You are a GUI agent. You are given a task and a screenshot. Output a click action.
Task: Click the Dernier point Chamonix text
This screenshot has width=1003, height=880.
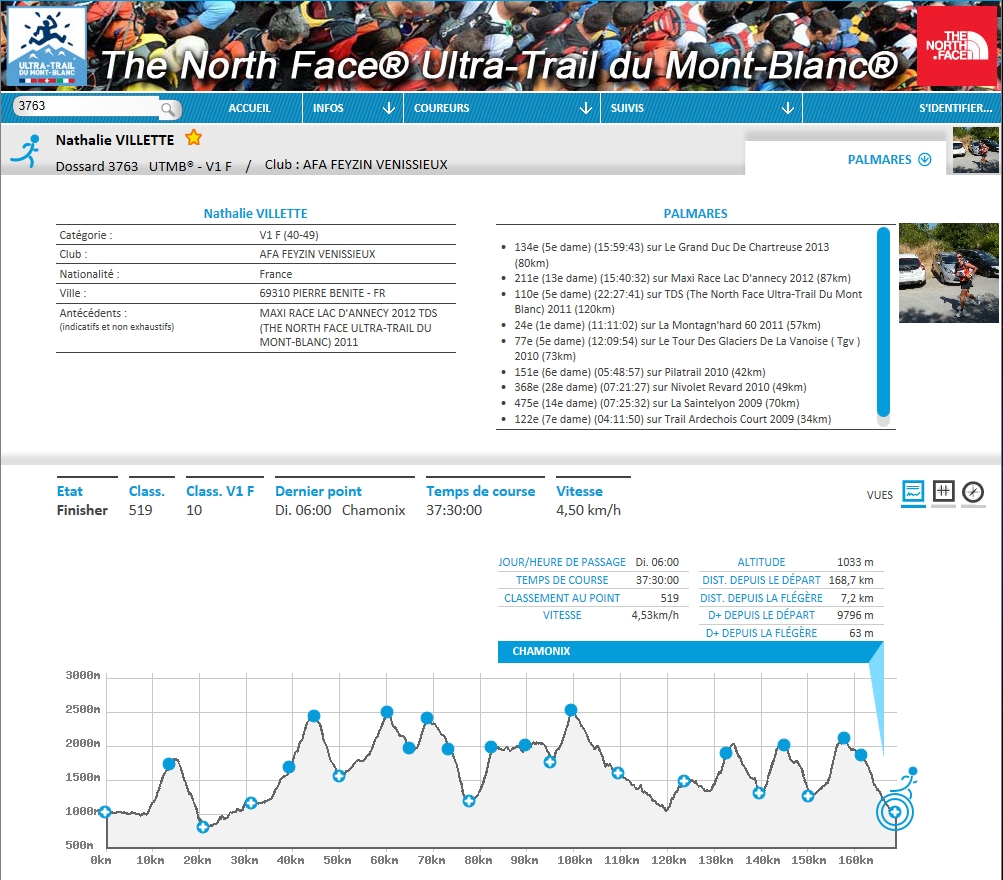pyautogui.click(x=374, y=510)
